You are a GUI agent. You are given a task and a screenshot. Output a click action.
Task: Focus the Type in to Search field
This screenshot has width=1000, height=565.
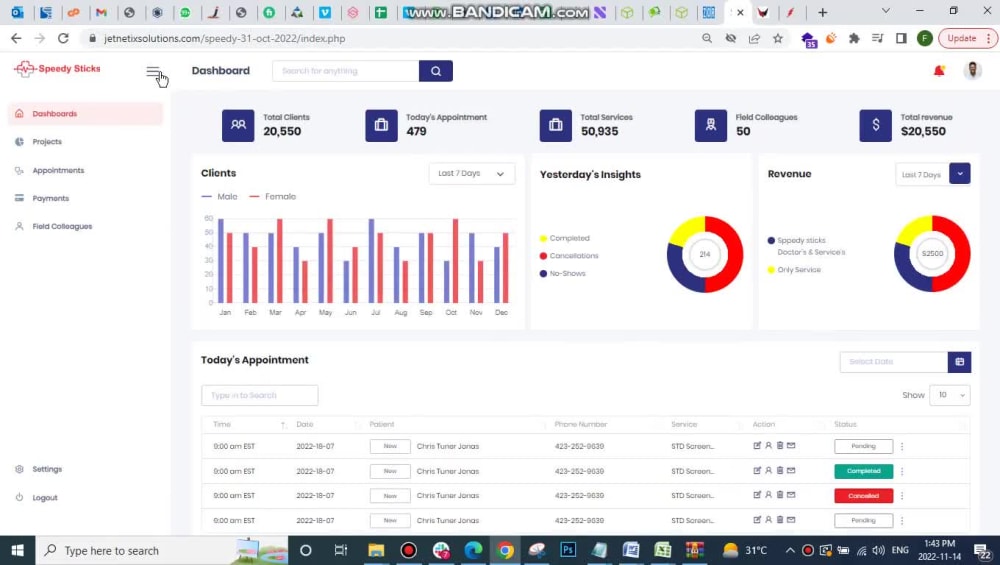(x=260, y=395)
